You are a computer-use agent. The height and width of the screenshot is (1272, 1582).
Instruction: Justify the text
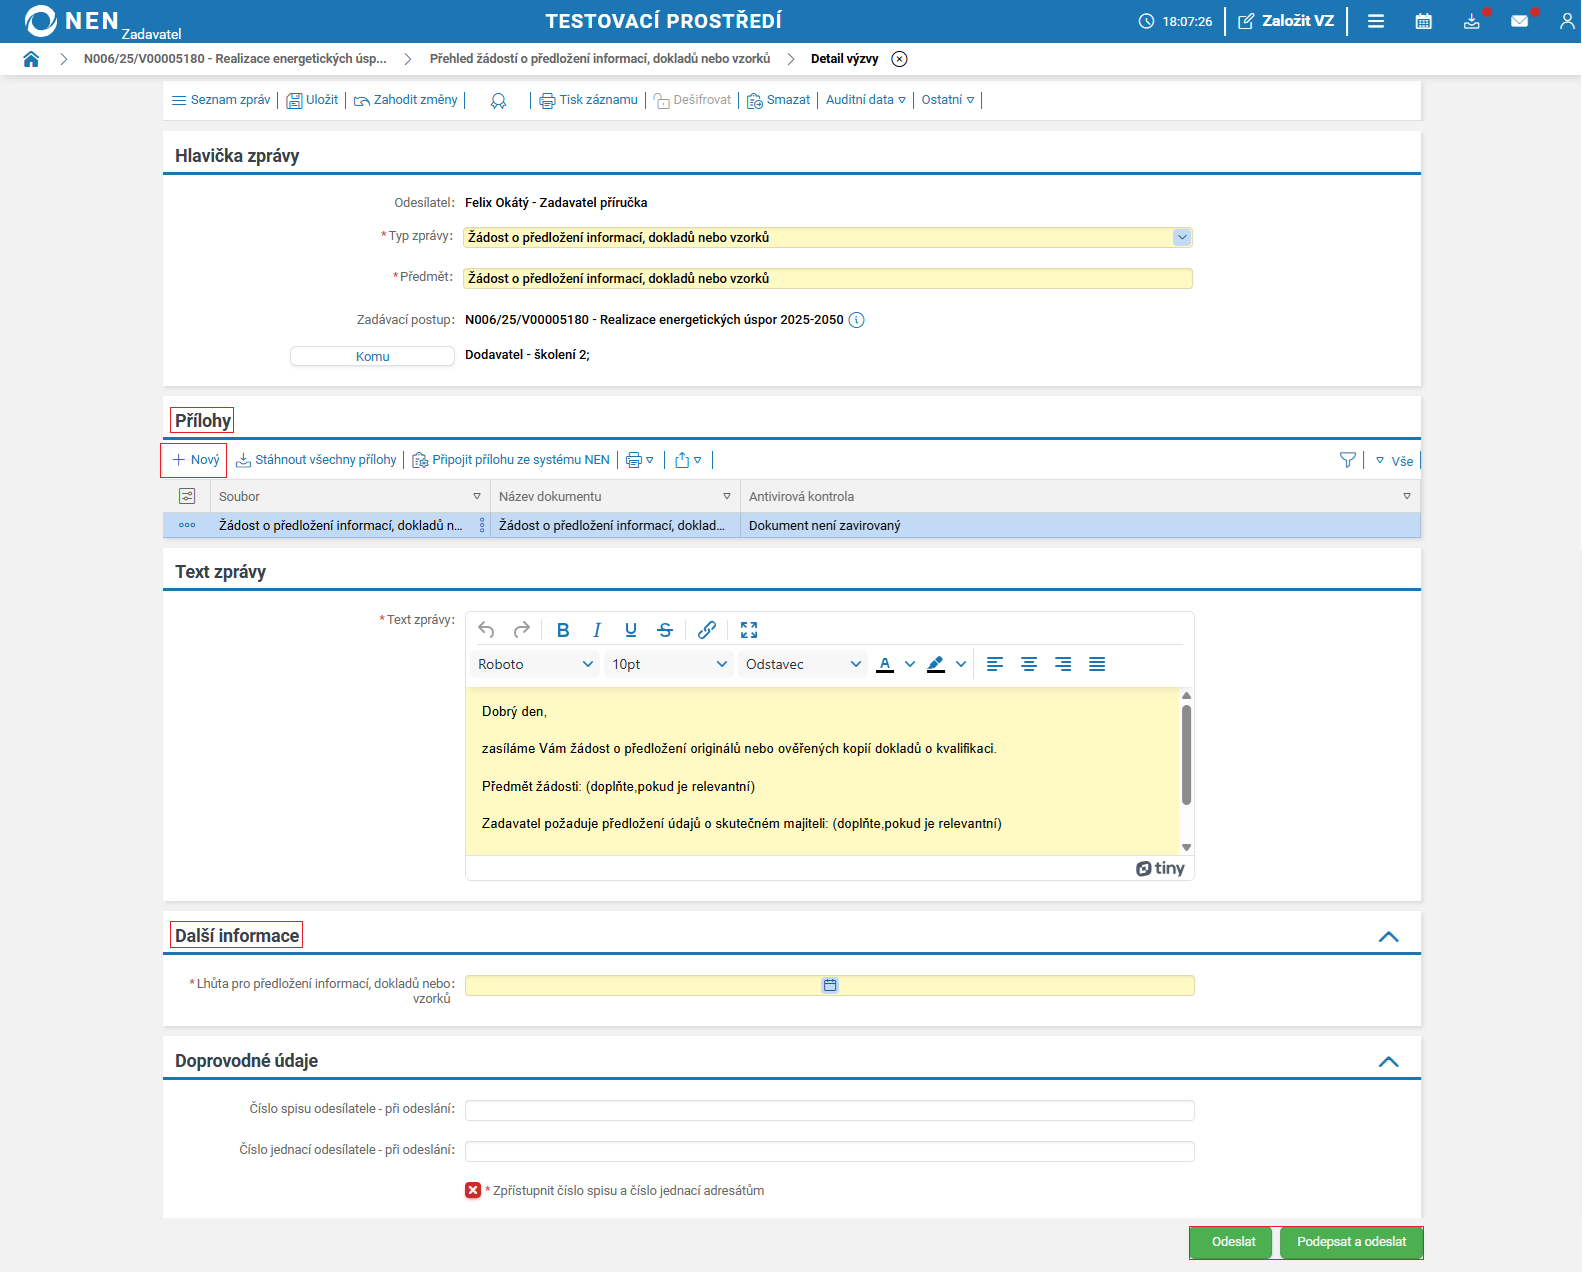click(x=1097, y=664)
